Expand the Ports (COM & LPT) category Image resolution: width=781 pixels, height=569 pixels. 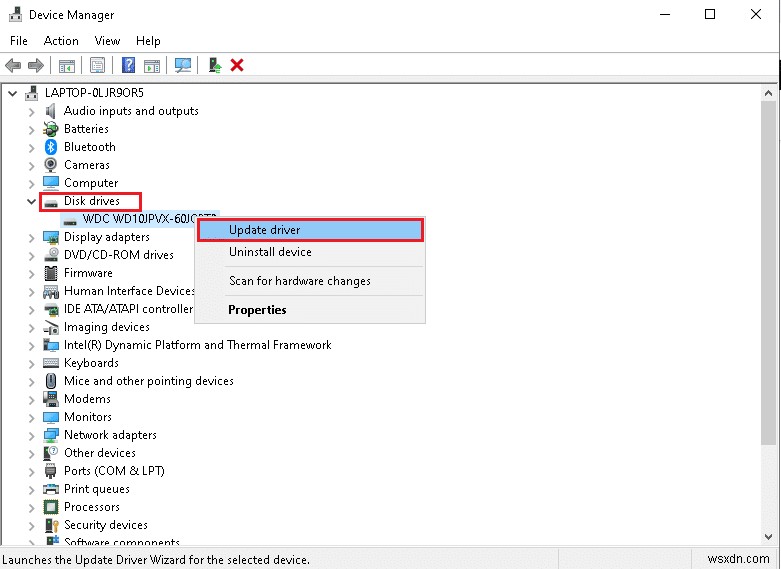pos(31,471)
